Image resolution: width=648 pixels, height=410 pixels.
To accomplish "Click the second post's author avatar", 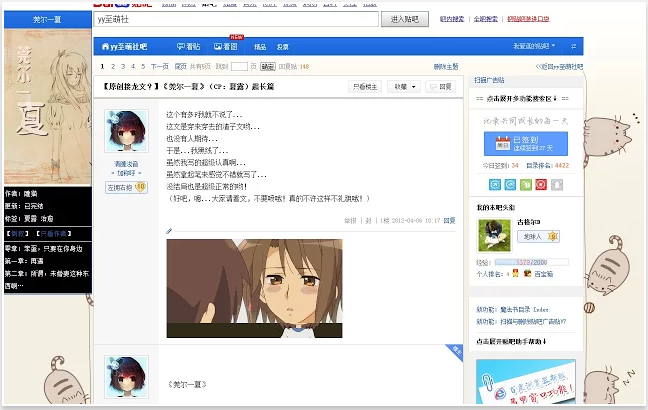I will [126, 377].
